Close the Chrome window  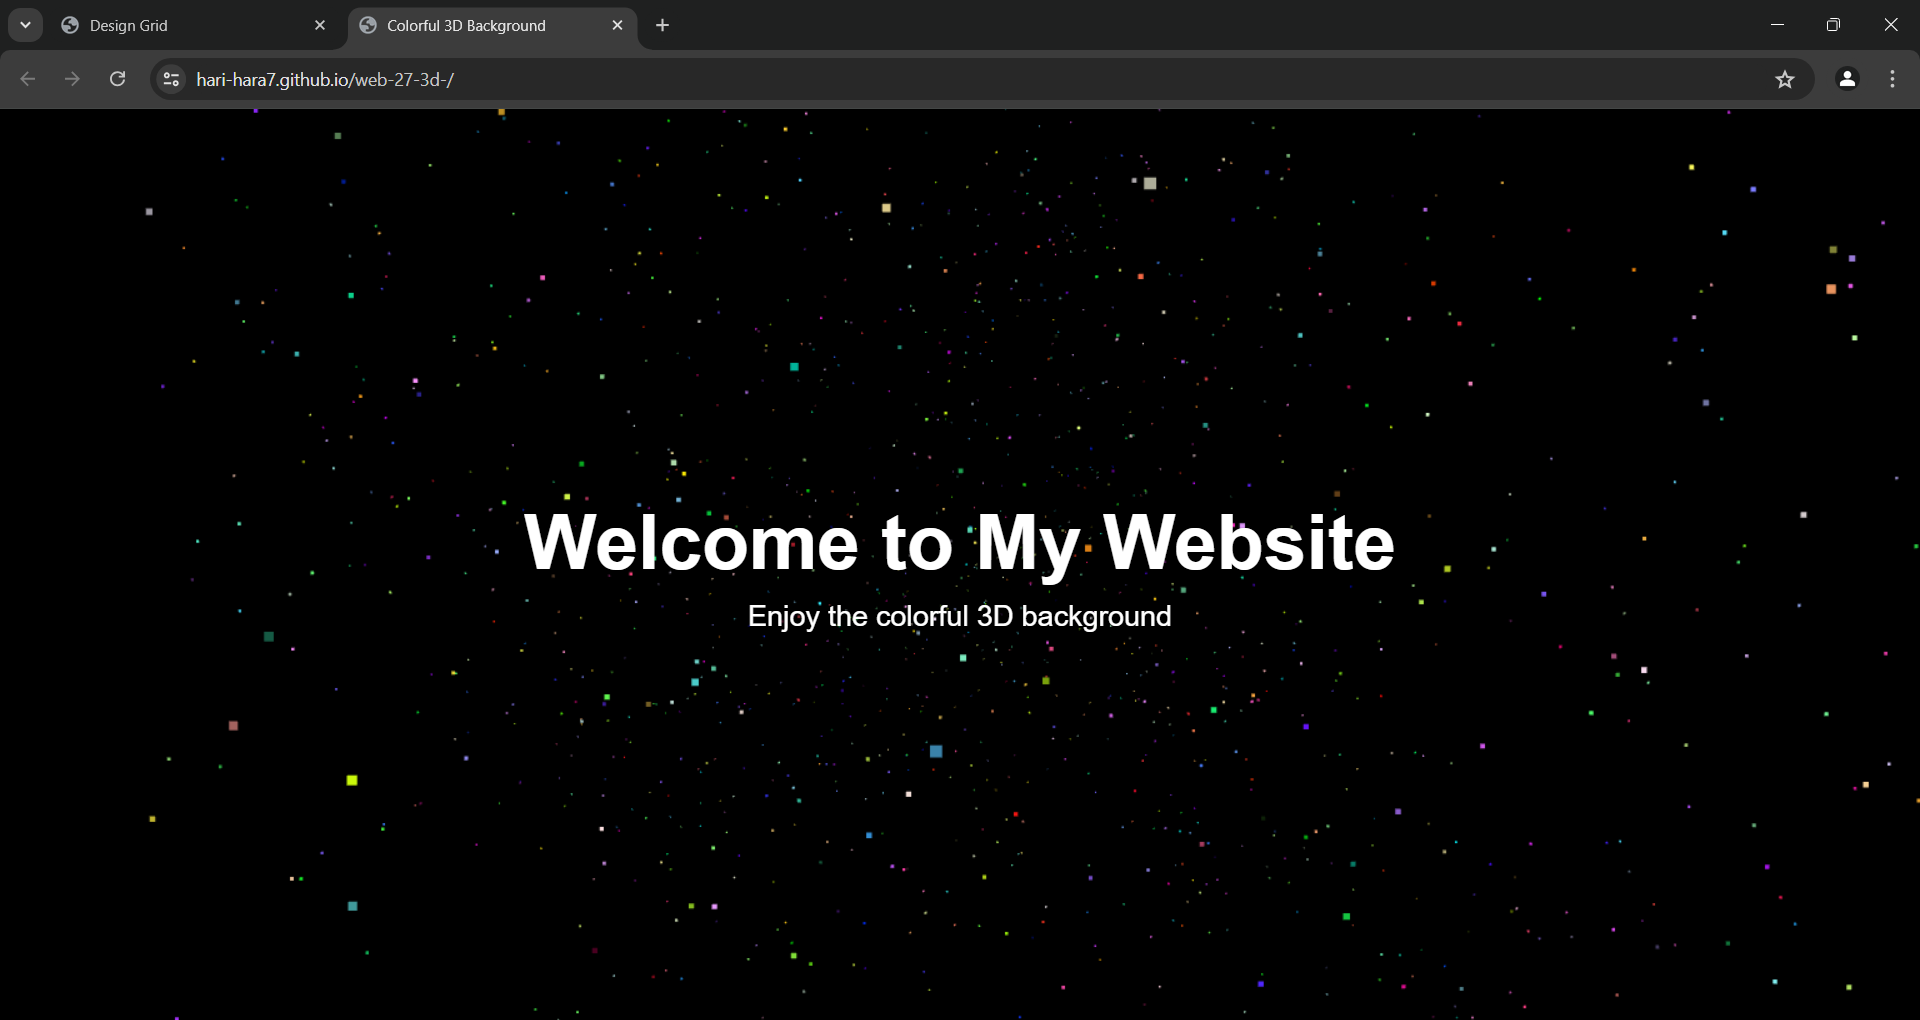pyautogui.click(x=1891, y=25)
